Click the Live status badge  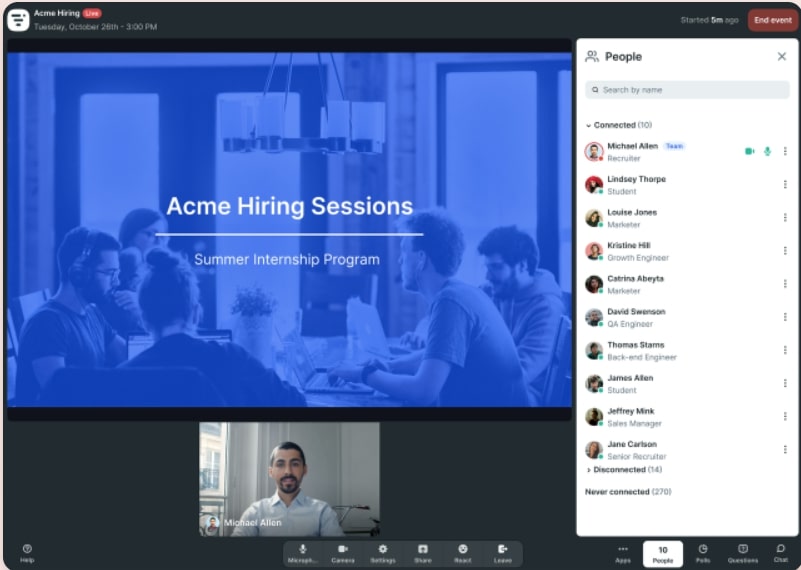92,13
